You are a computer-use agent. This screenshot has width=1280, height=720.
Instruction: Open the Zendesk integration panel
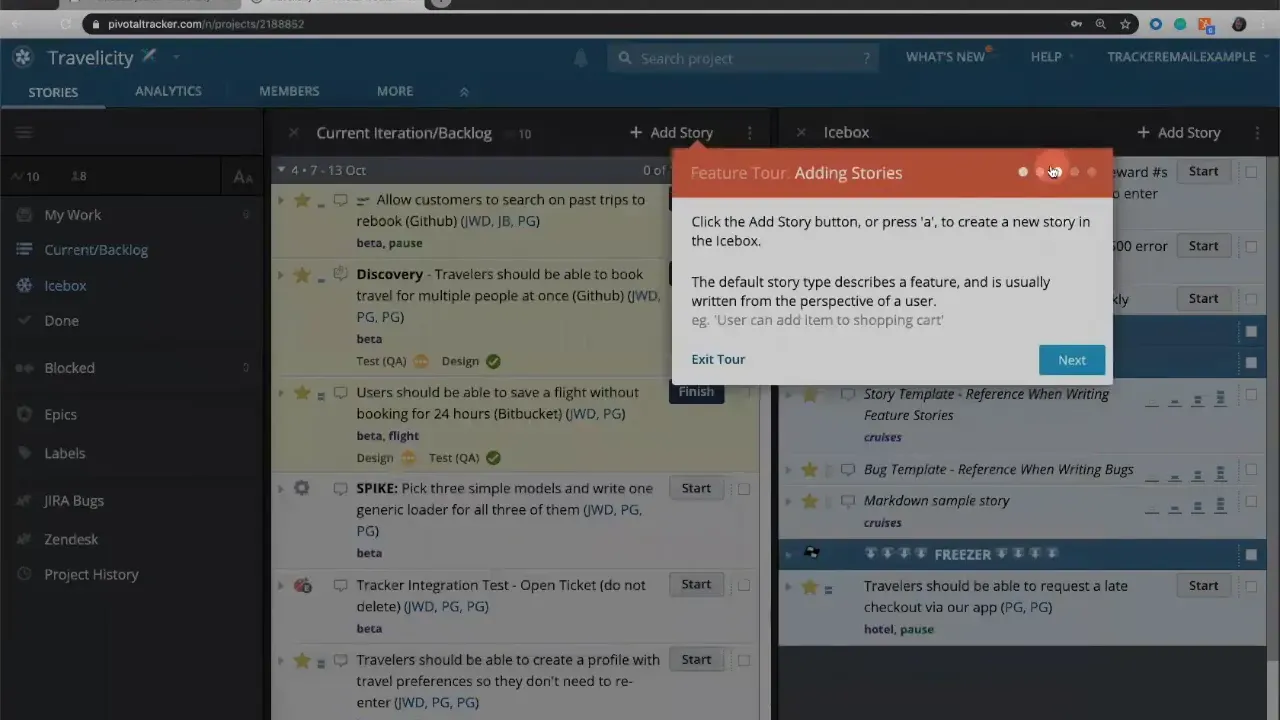click(x=71, y=539)
